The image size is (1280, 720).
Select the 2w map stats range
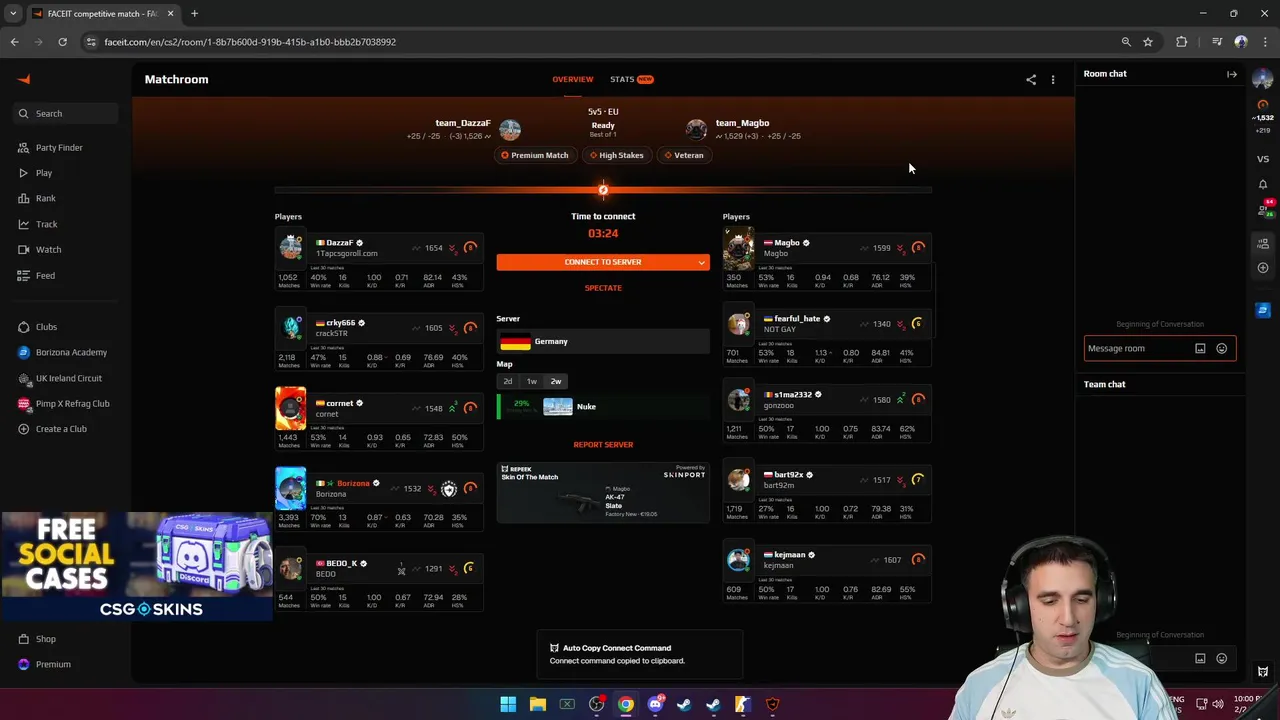click(x=555, y=381)
